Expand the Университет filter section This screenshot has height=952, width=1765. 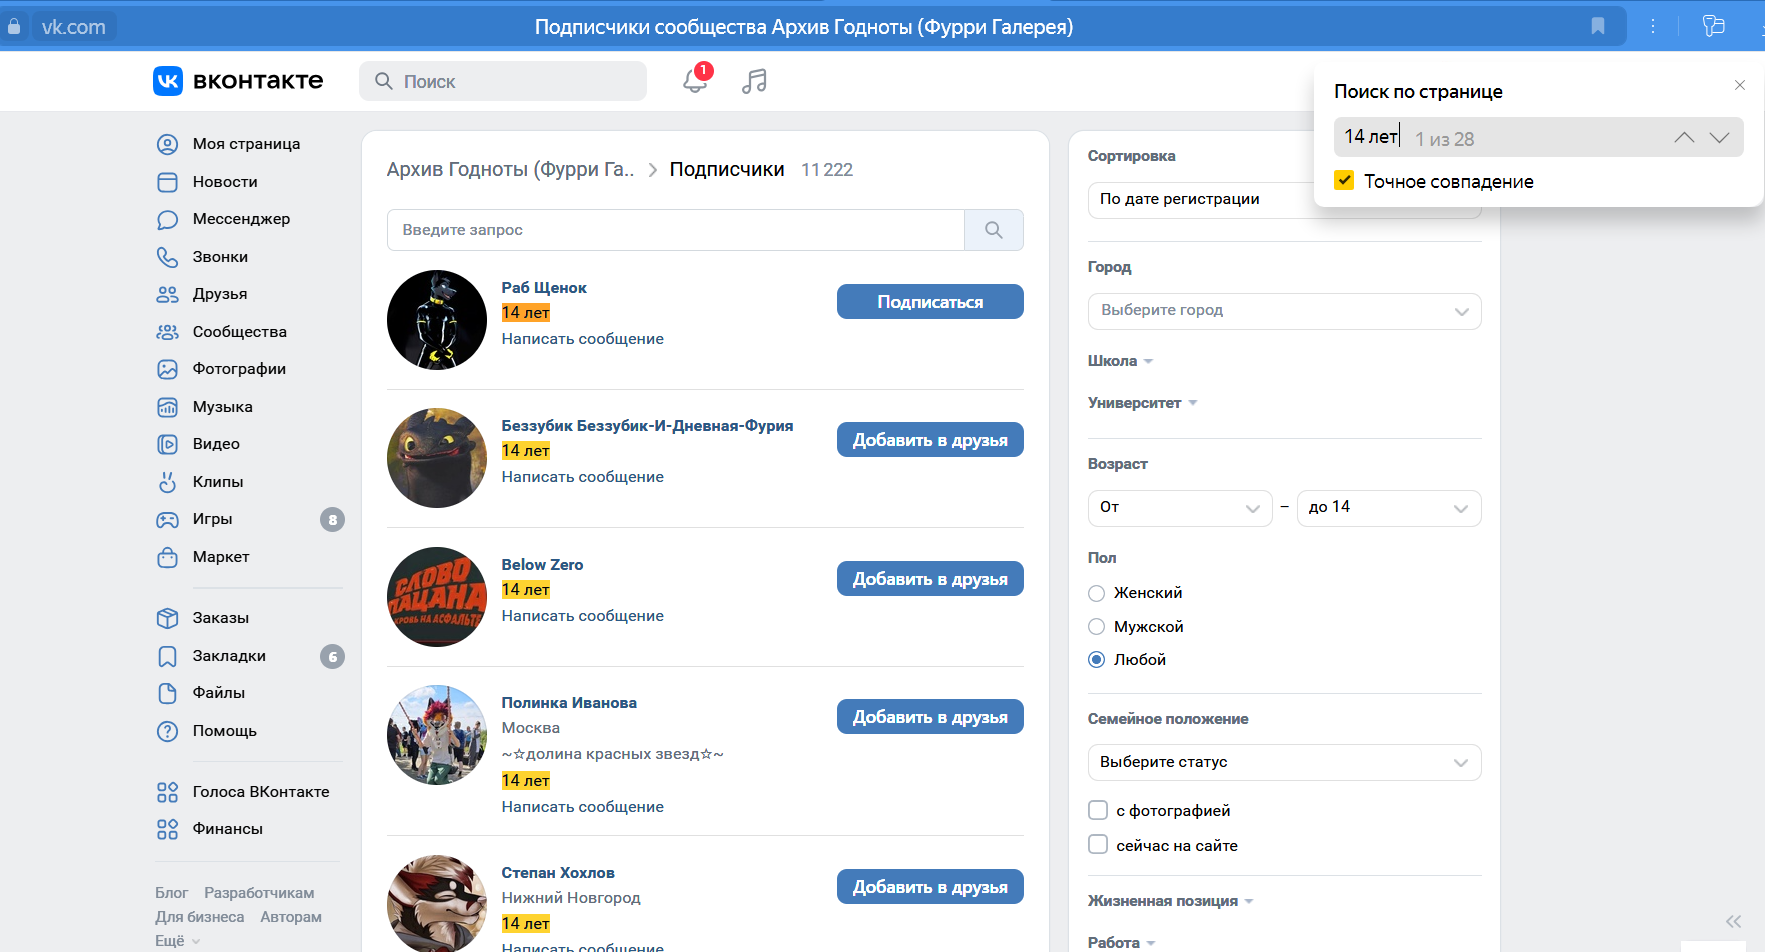pyautogui.click(x=1142, y=403)
